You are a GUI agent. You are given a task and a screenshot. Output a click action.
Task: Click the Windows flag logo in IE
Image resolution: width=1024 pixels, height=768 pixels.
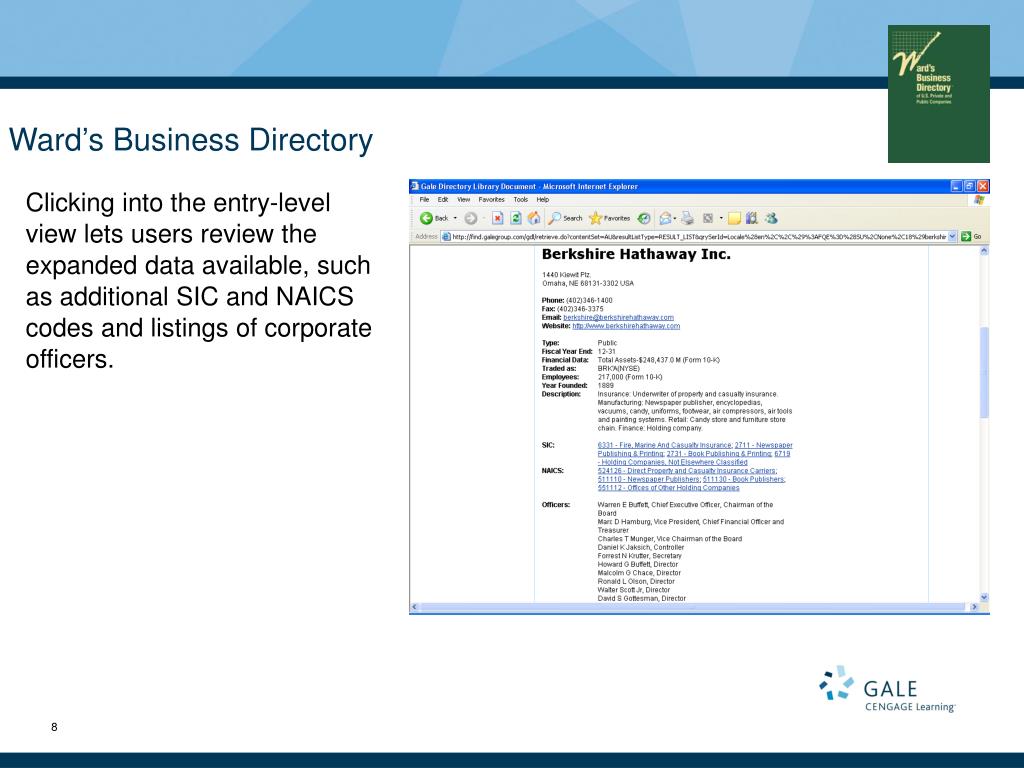pos(978,200)
